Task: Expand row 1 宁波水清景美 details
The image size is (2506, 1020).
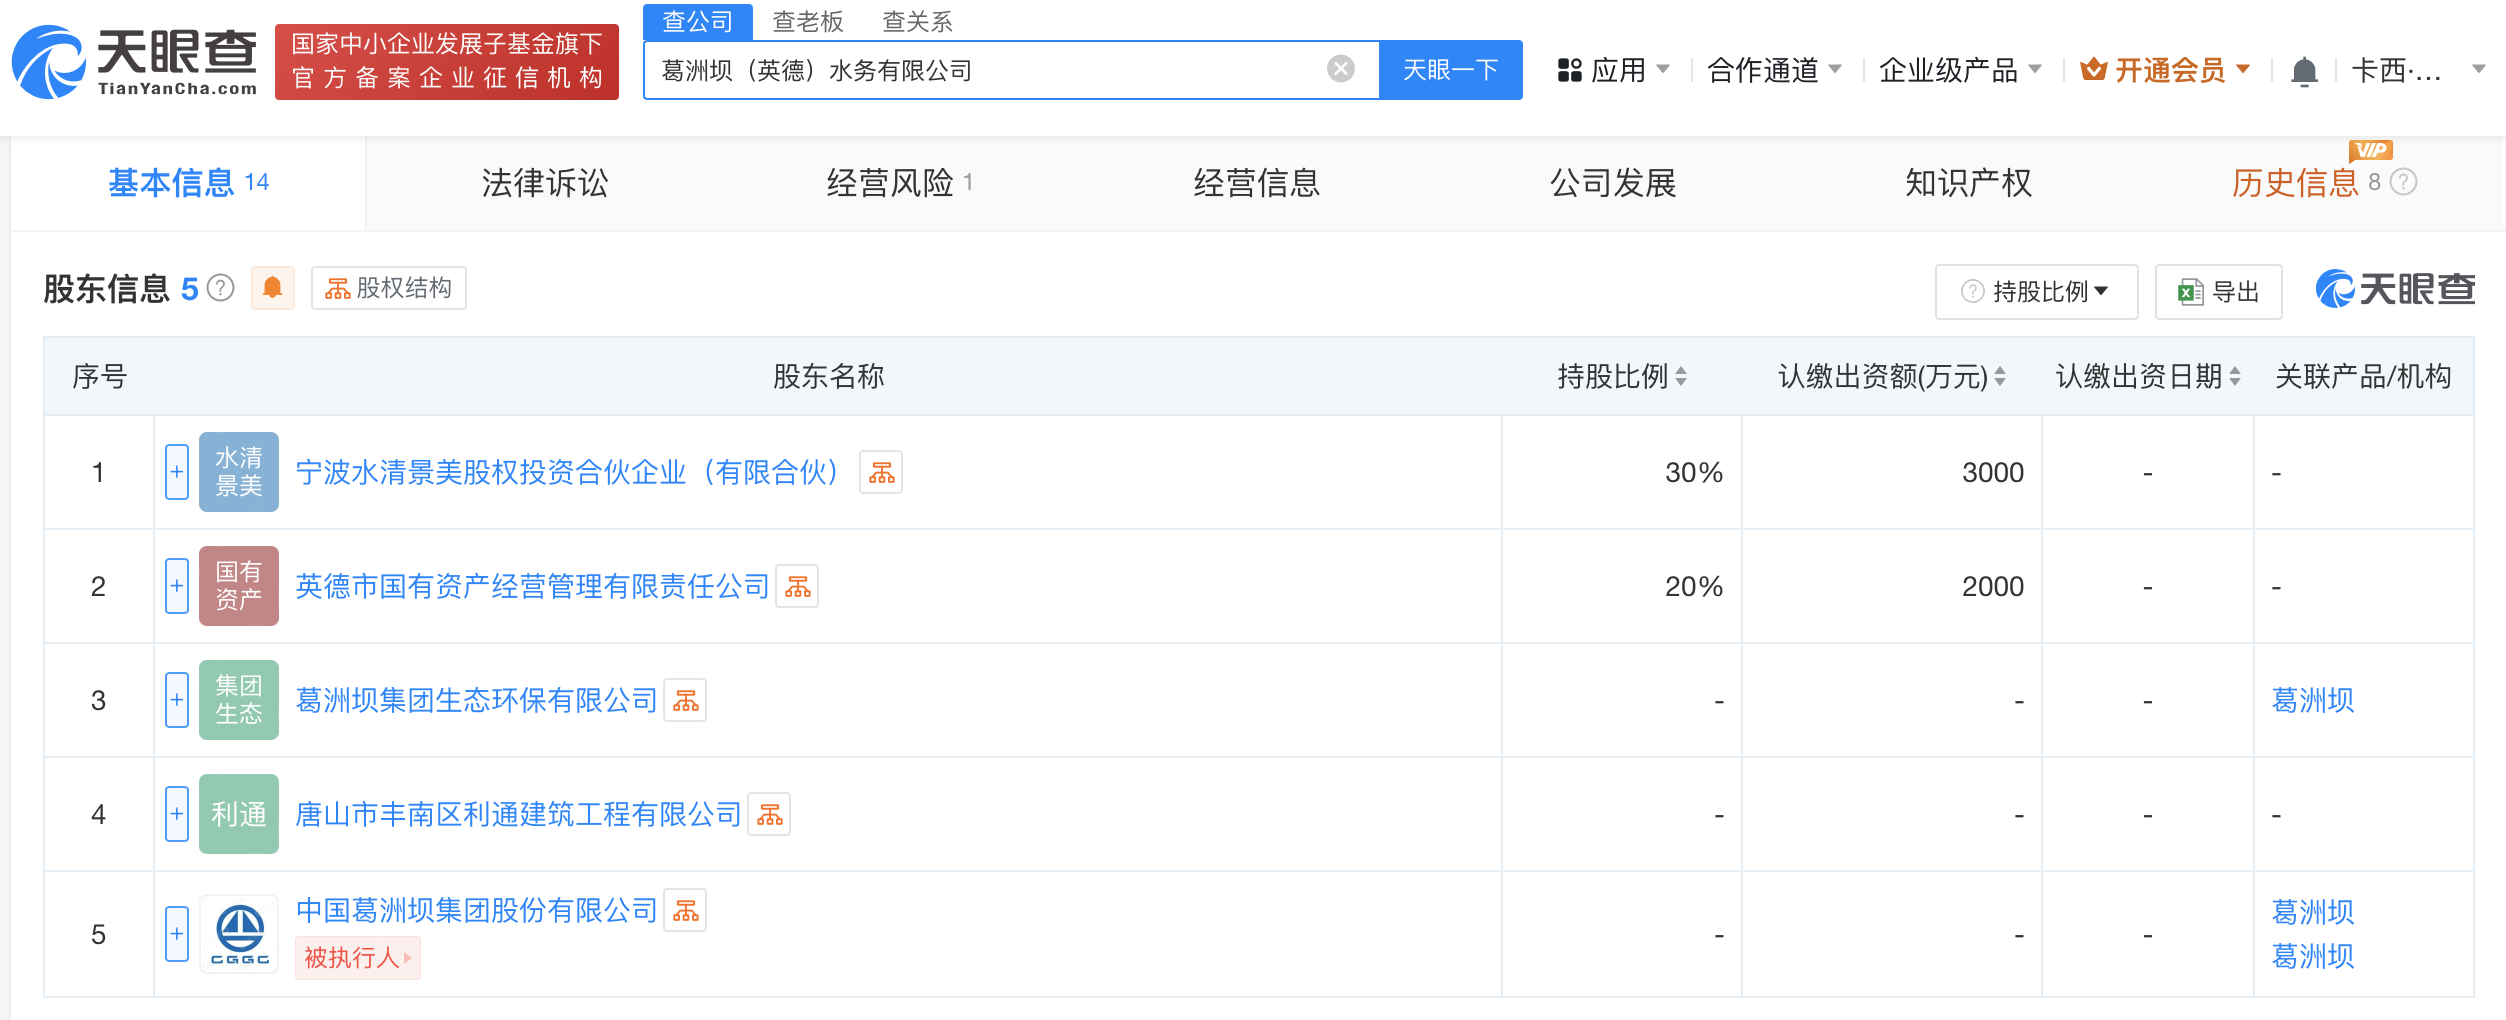Action: [177, 472]
